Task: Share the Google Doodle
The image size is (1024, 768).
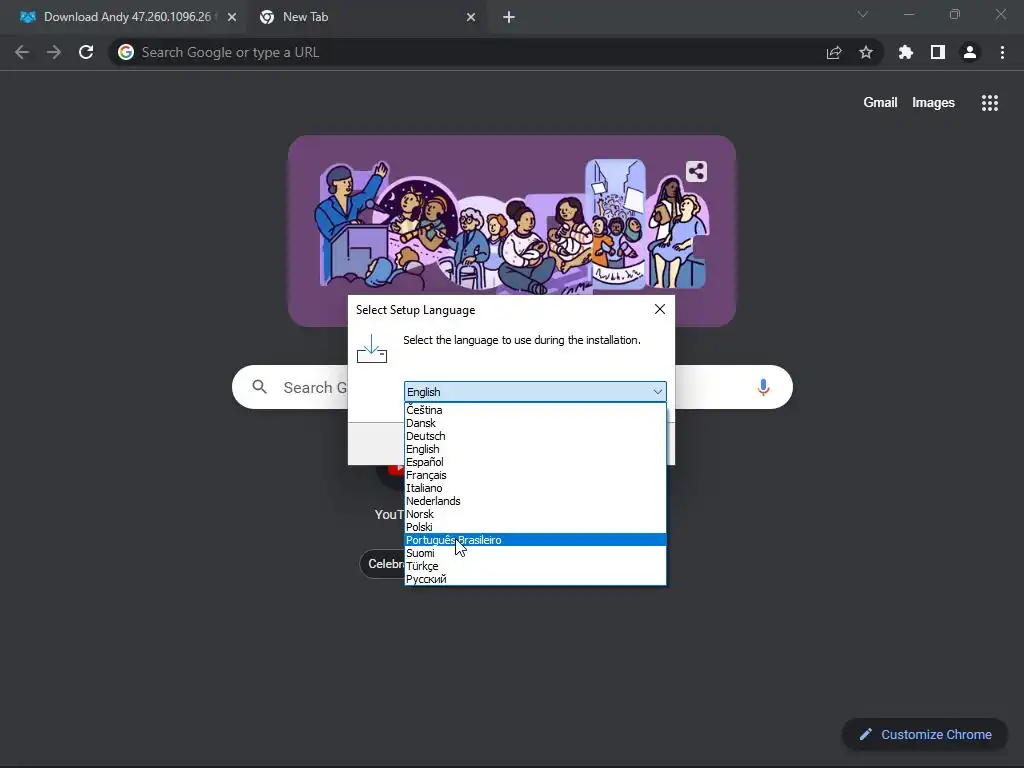Action: click(696, 171)
